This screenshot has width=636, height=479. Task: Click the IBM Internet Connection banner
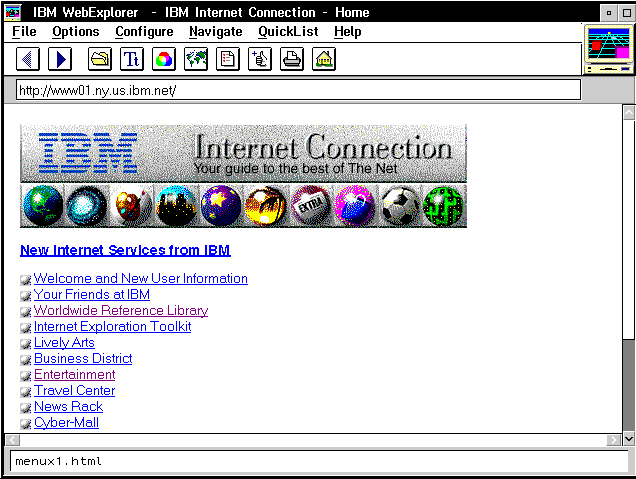243,153
